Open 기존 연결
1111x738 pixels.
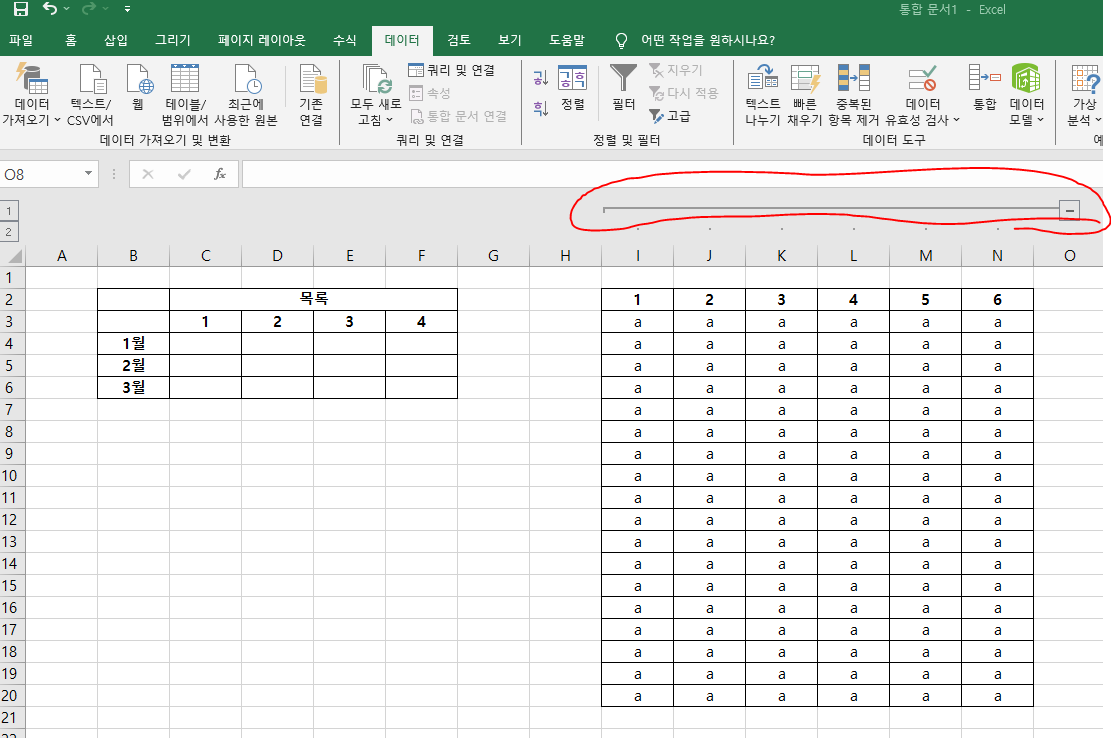[x=312, y=95]
